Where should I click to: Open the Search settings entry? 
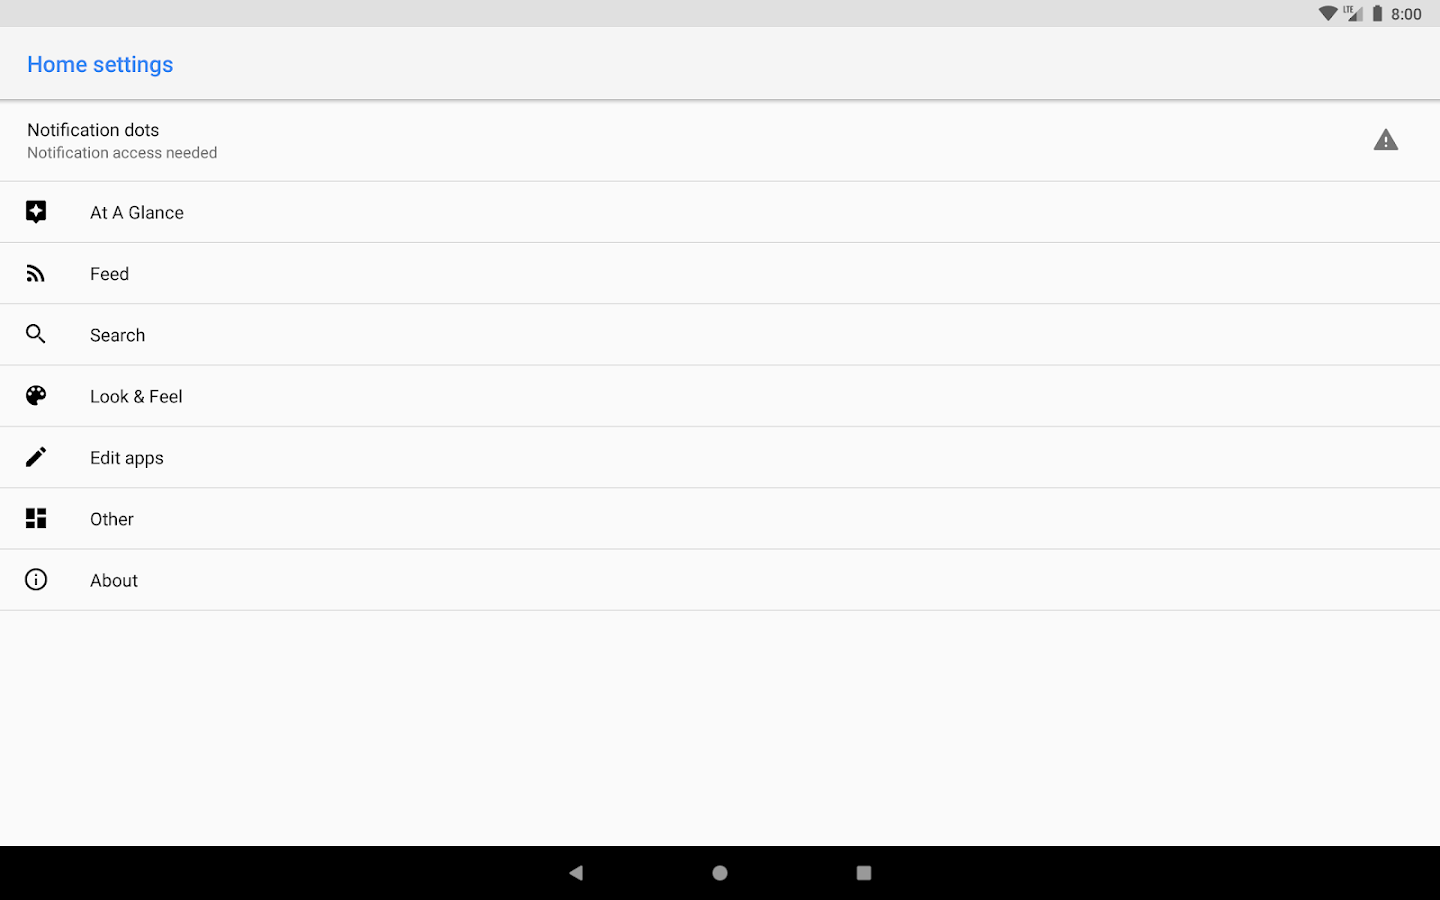pos(720,335)
